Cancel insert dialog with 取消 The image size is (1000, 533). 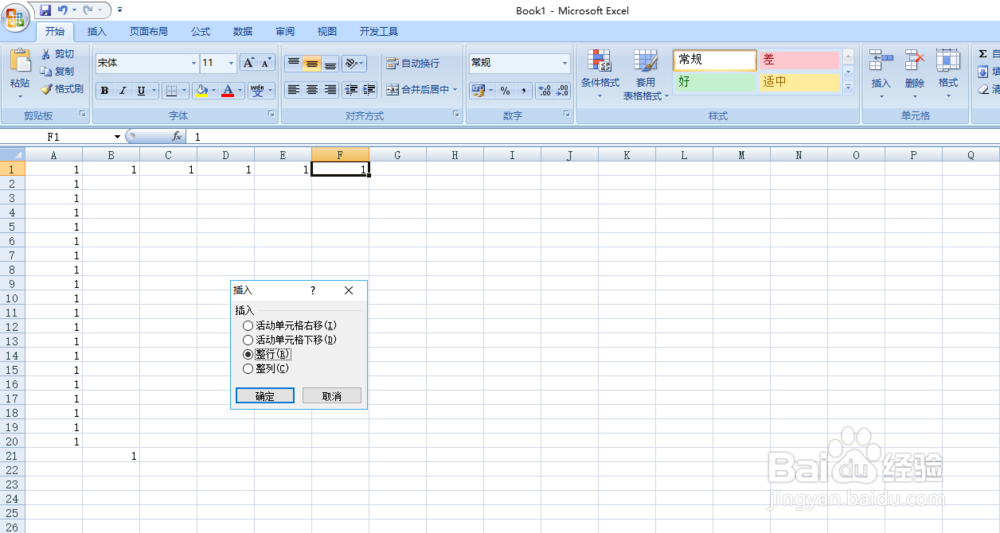click(x=332, y=396)
